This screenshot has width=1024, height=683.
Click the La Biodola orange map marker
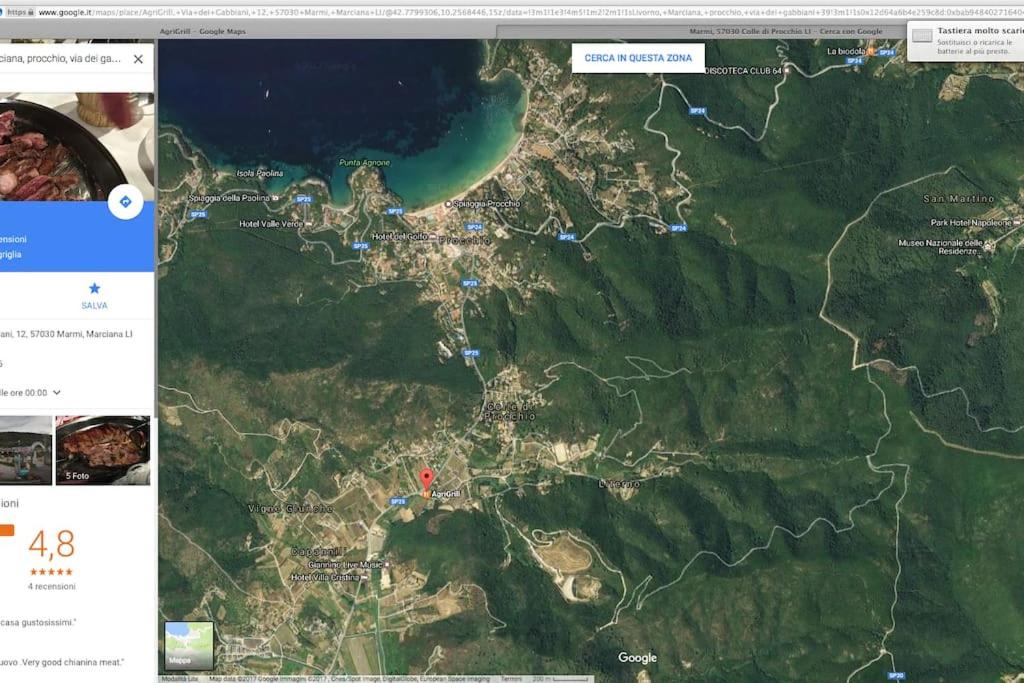[870, 51]
